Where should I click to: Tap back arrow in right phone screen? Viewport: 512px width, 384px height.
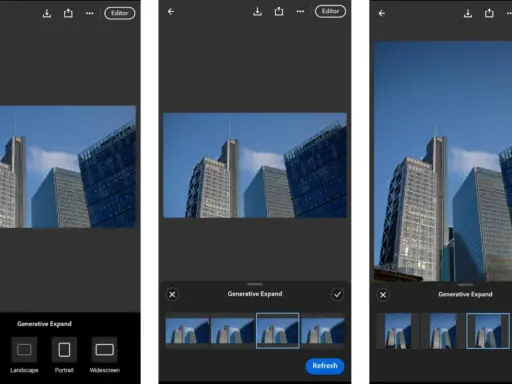(382, 13)
